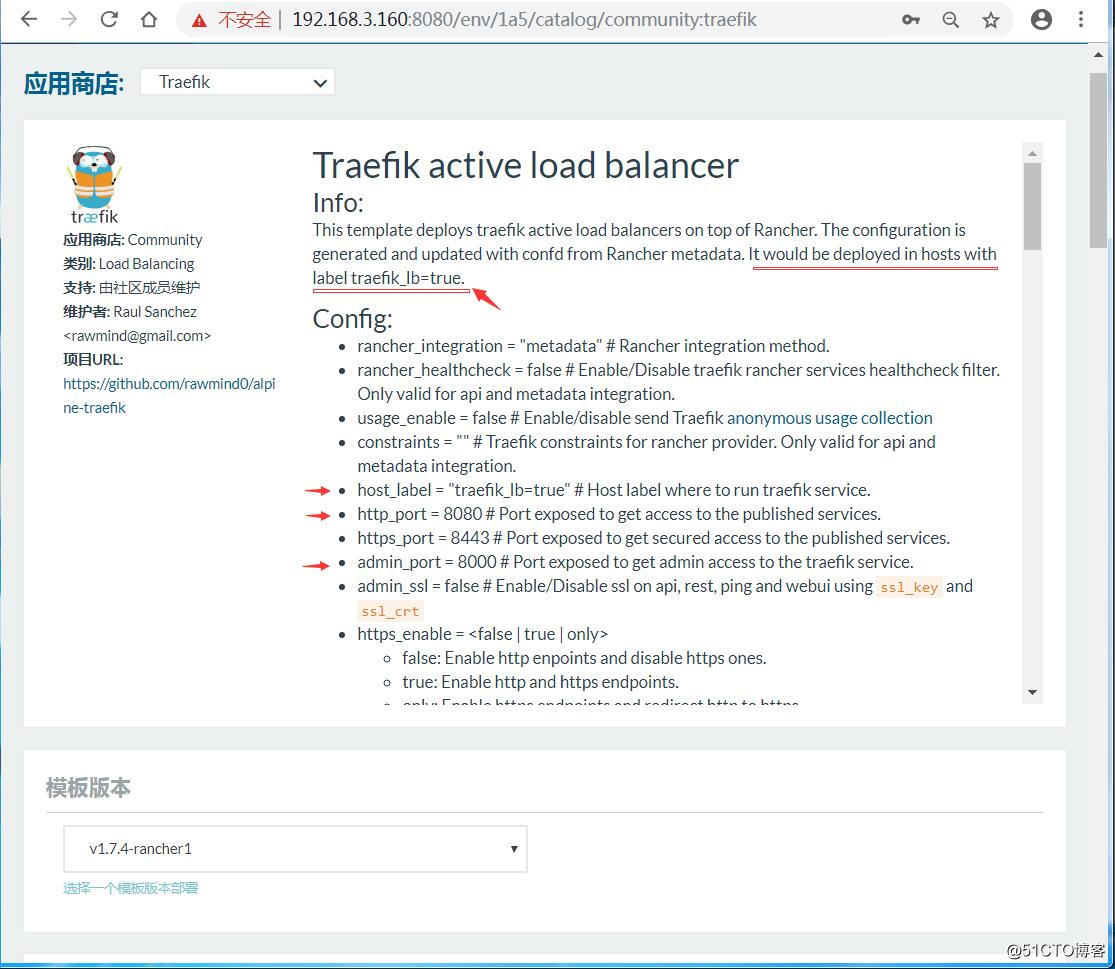Click the 'label traefik_lb=true.' sentence
The height and width of the screenshot is (969, 1115).
[388, 278]
